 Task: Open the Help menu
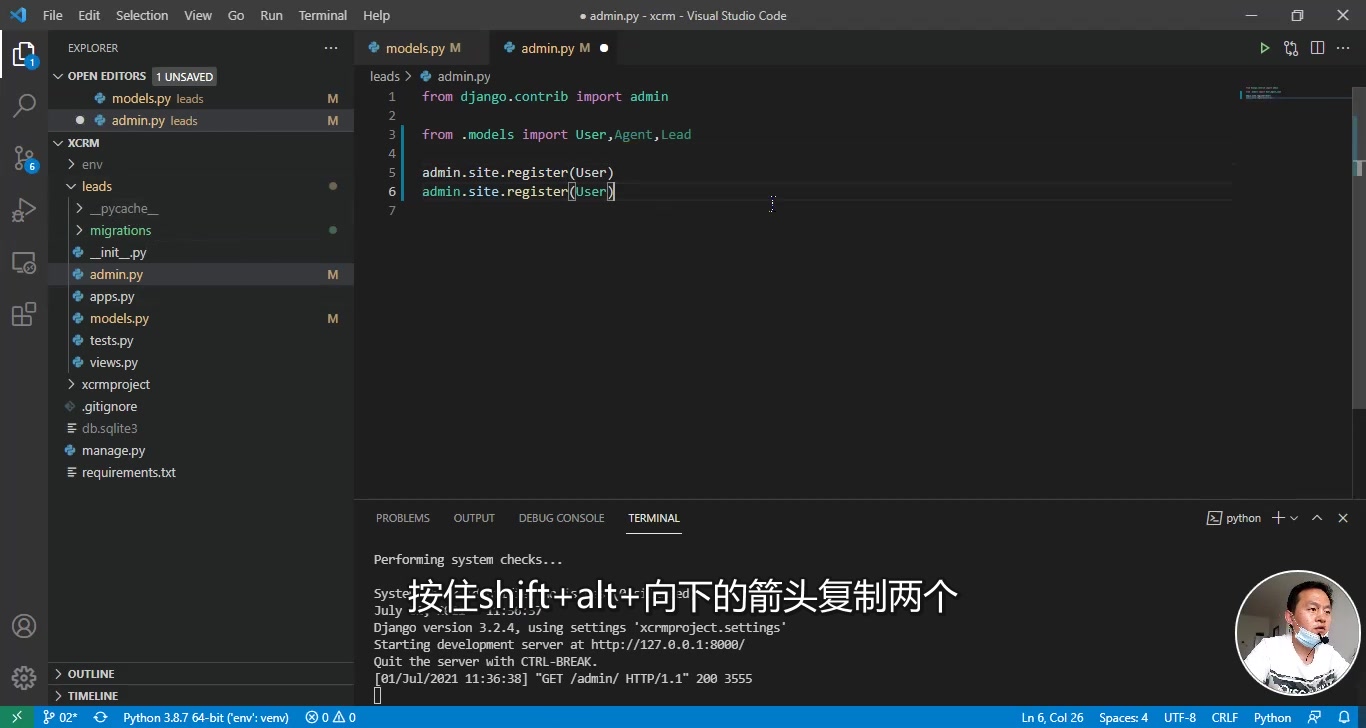[376, 15]
